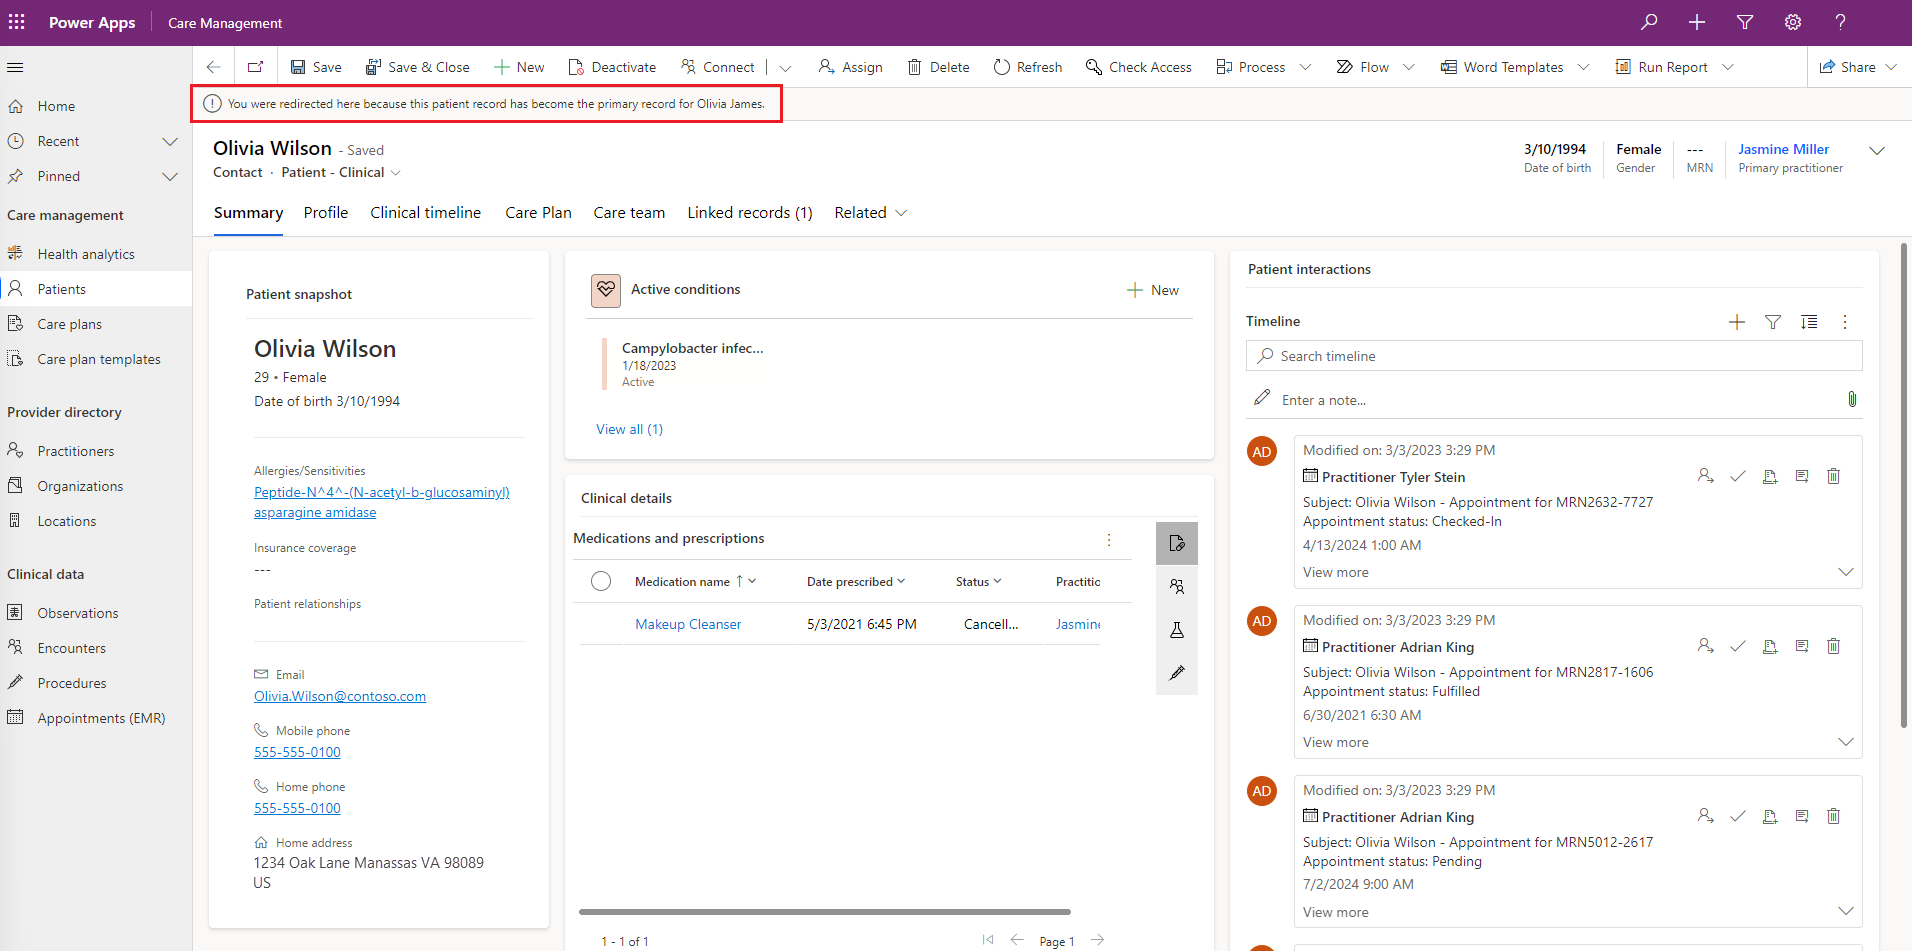
Task: Open the Care Plan tab
Action: click(x=539, y=213)
